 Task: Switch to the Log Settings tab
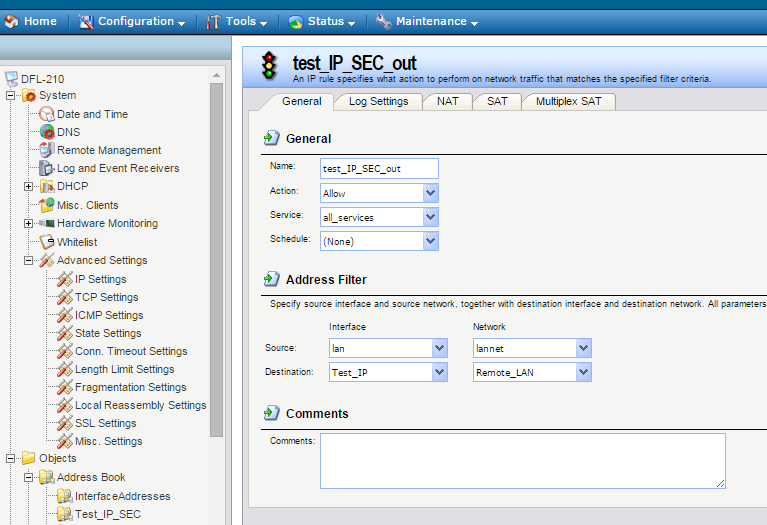click(378, 101)
